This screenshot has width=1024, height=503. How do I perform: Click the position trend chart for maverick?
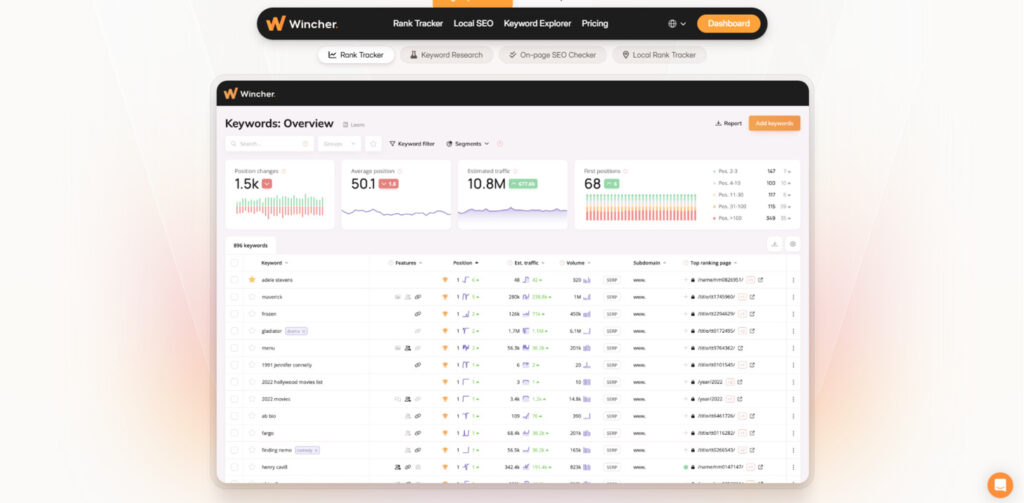pyautogui.click(x=466, y=297)
